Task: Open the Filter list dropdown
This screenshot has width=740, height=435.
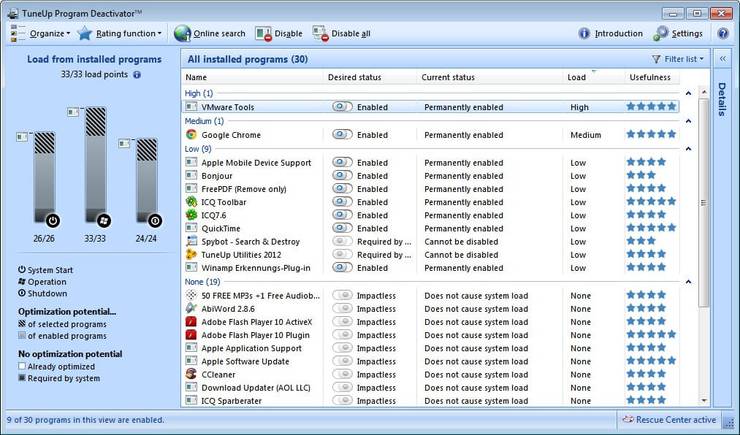Action: pyautogui.click(x=678, y=59)
